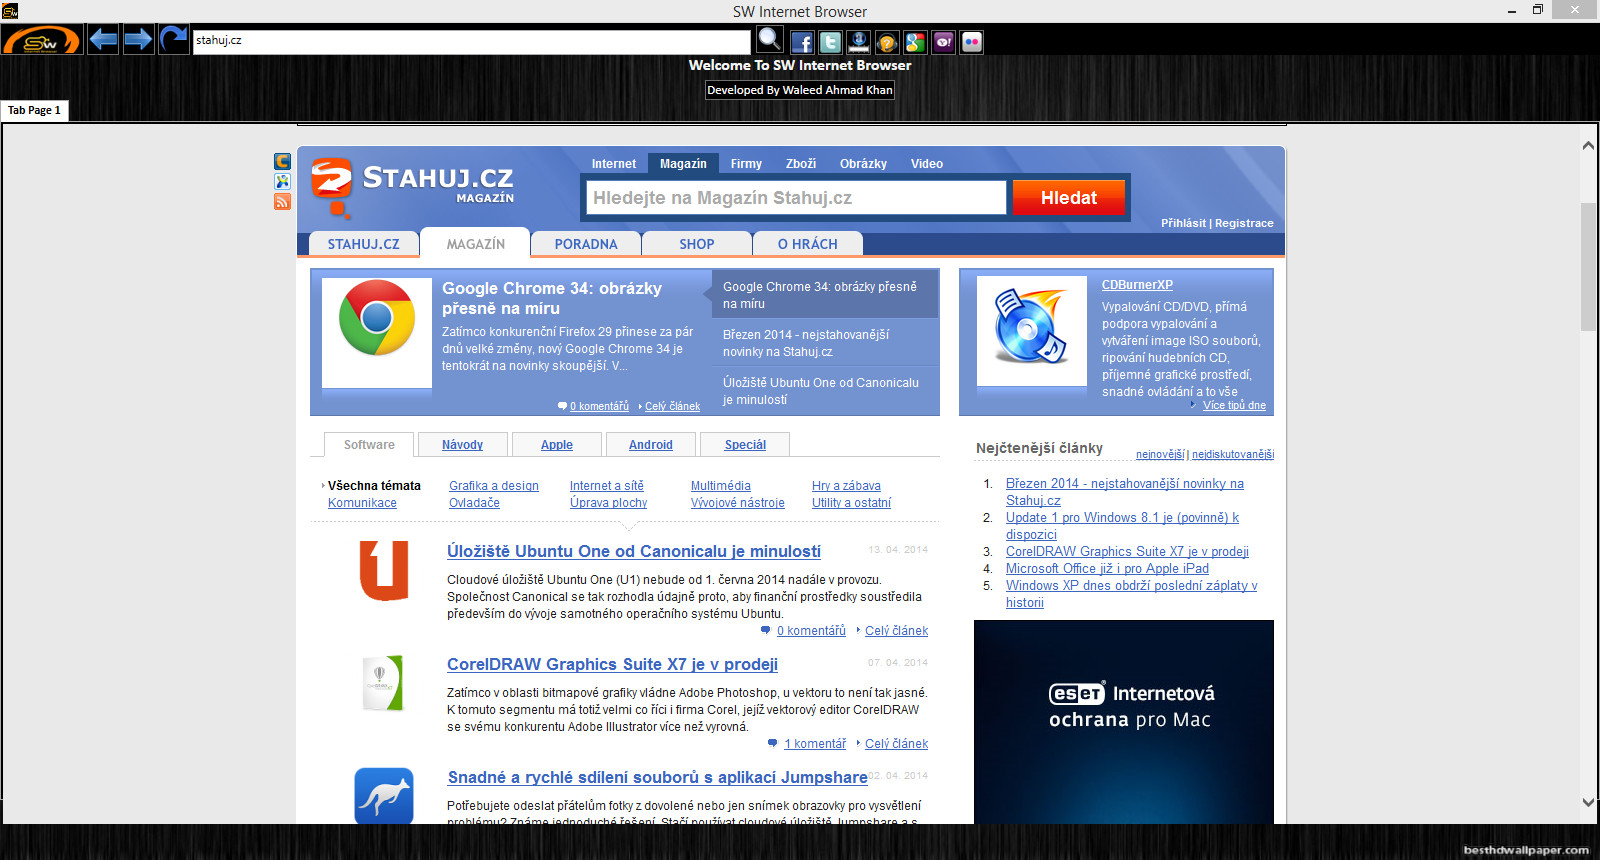The height and width of the screenshot is (860, 1600).
Task: Click the Přihlásit login link
Action: [x=1183, y=223]
